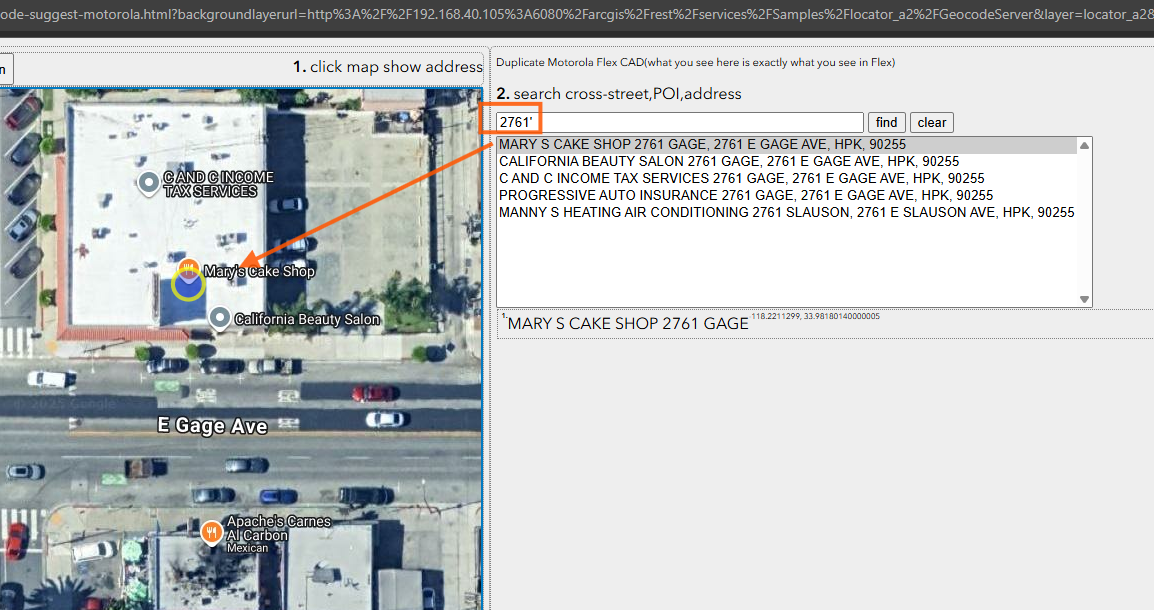Choose MANNY S HEATING AIR CONDITIONING entry

pyautogui.click(x=786, y=213)
